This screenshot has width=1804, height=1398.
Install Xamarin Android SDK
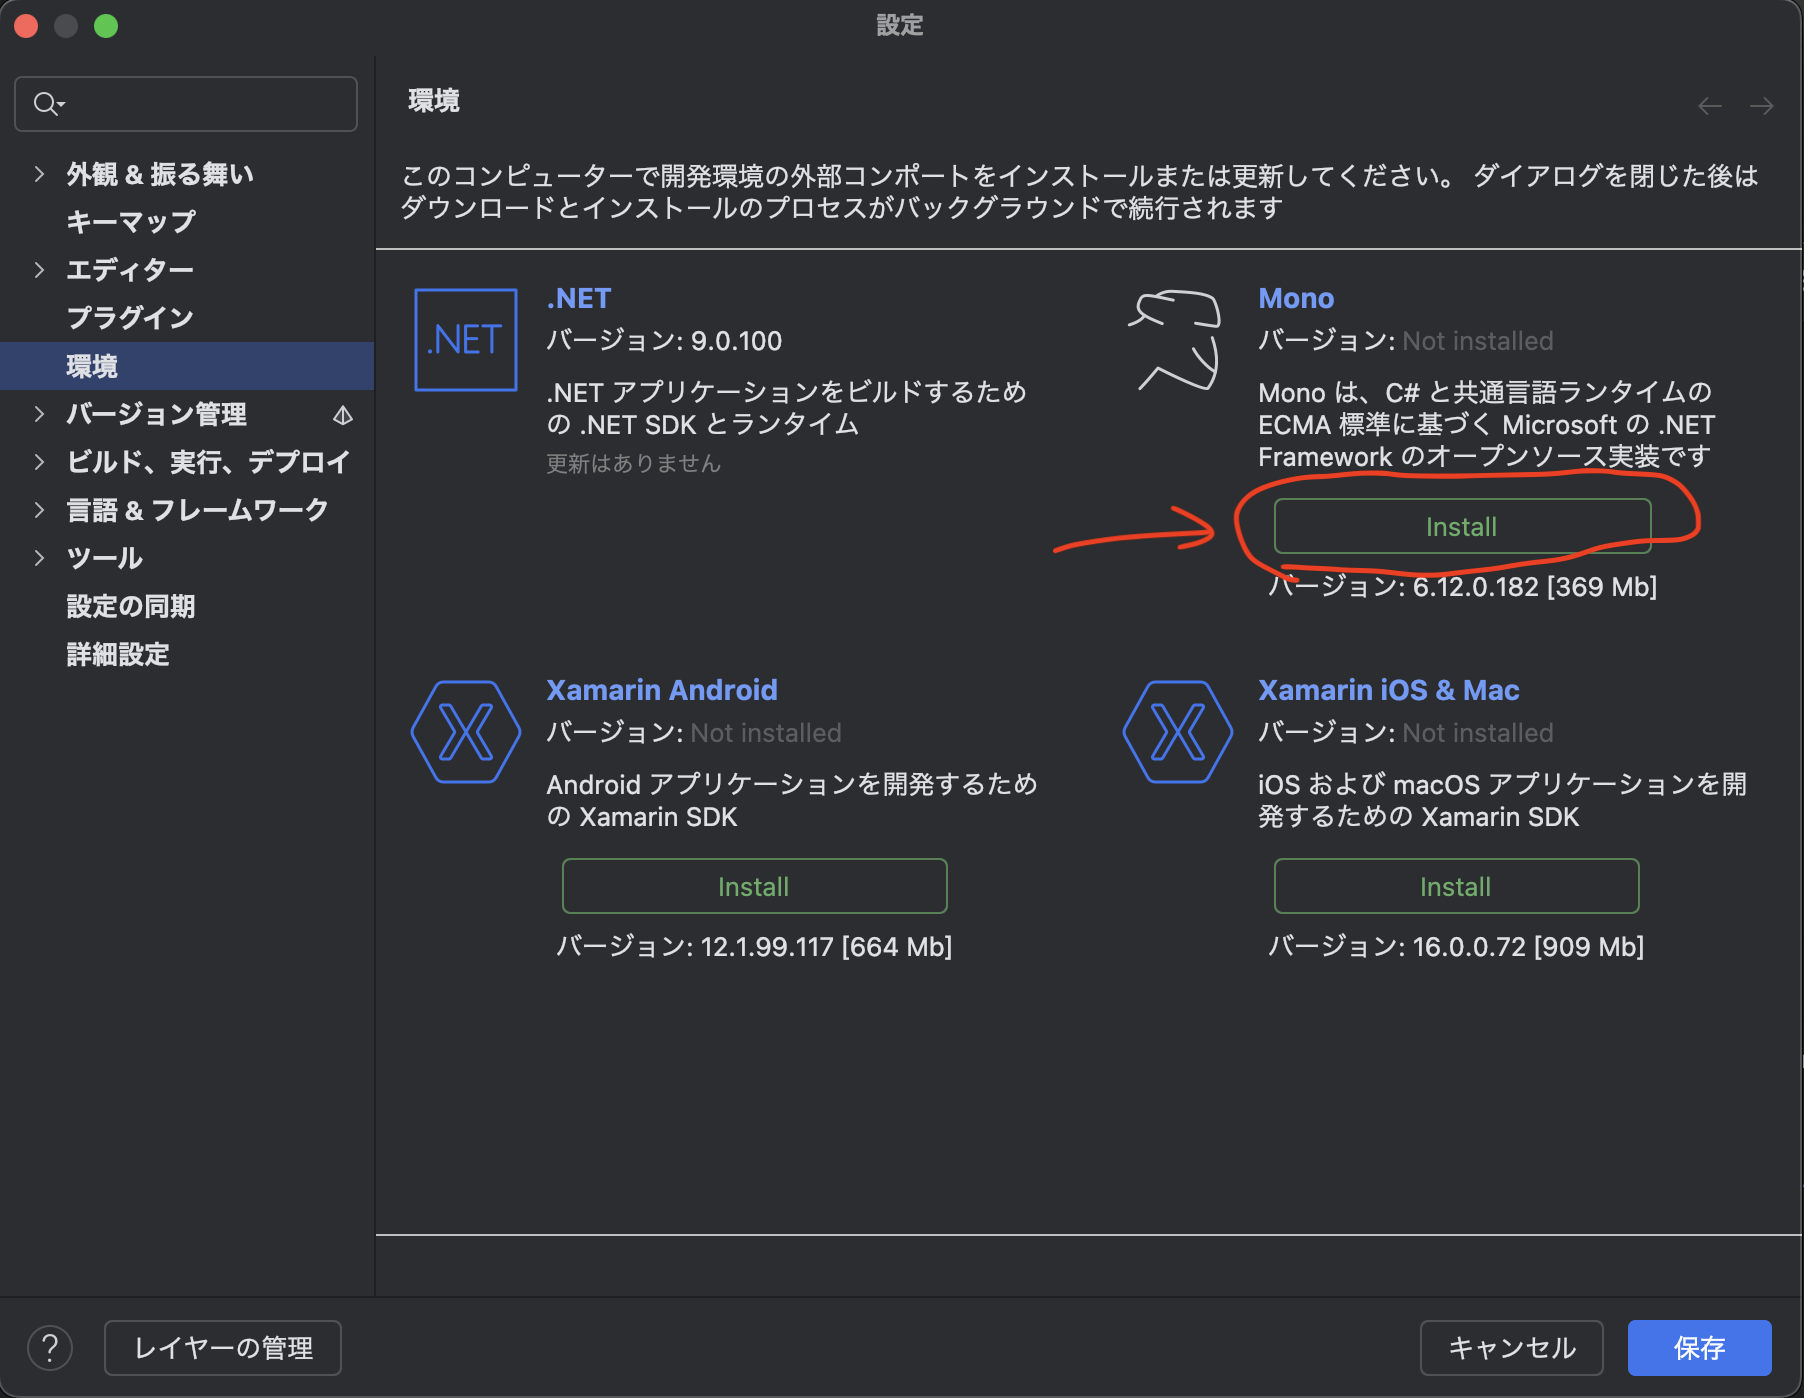point(754,885)
